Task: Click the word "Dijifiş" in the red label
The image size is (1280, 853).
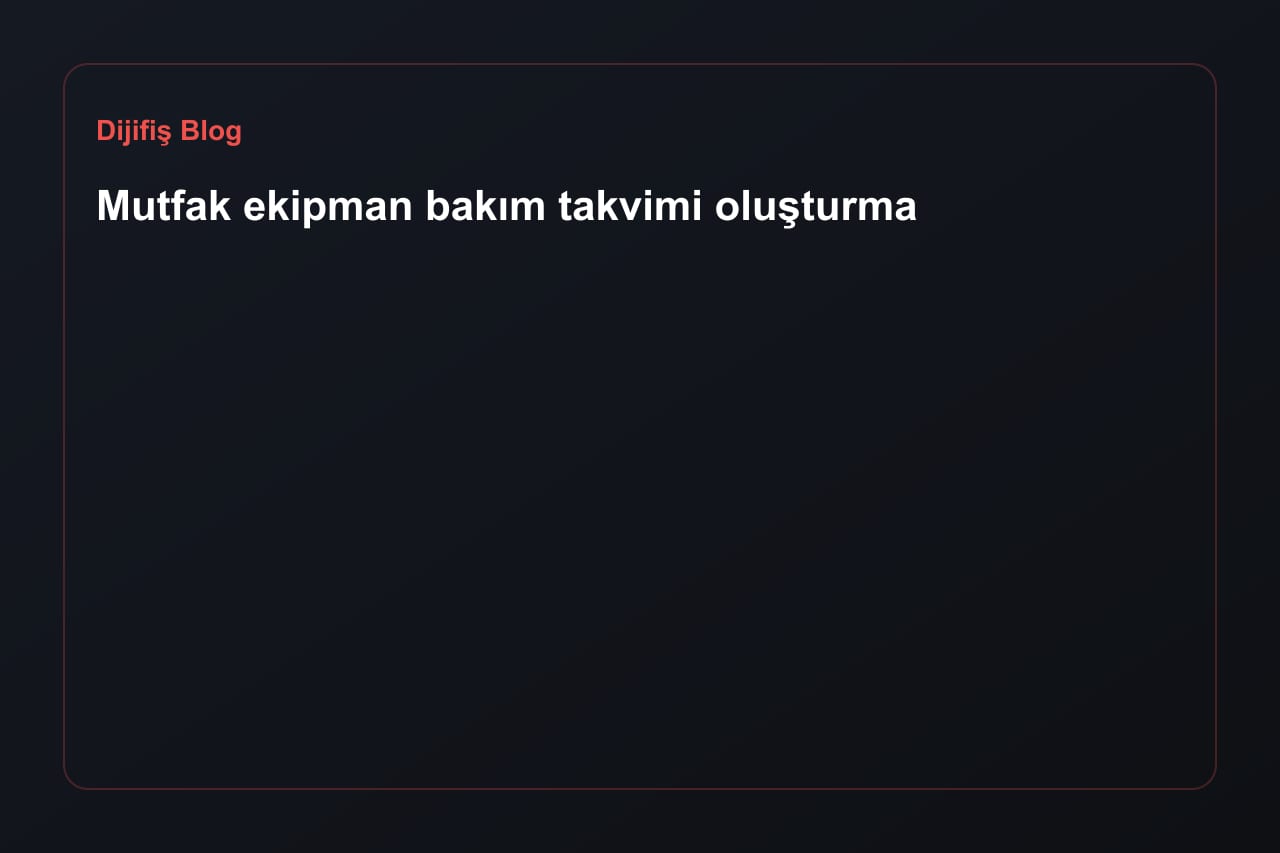Action: tap(134, 132)
